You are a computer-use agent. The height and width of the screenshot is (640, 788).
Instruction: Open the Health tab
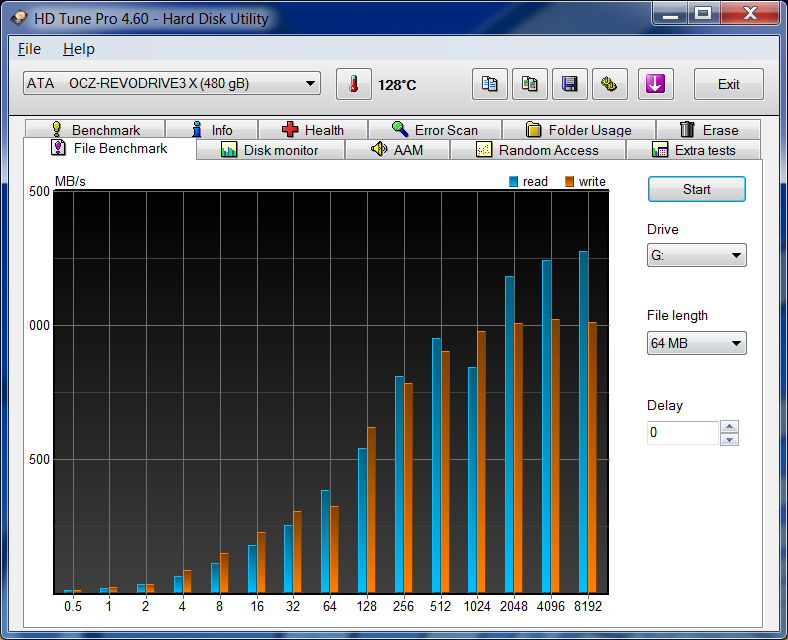313,130
